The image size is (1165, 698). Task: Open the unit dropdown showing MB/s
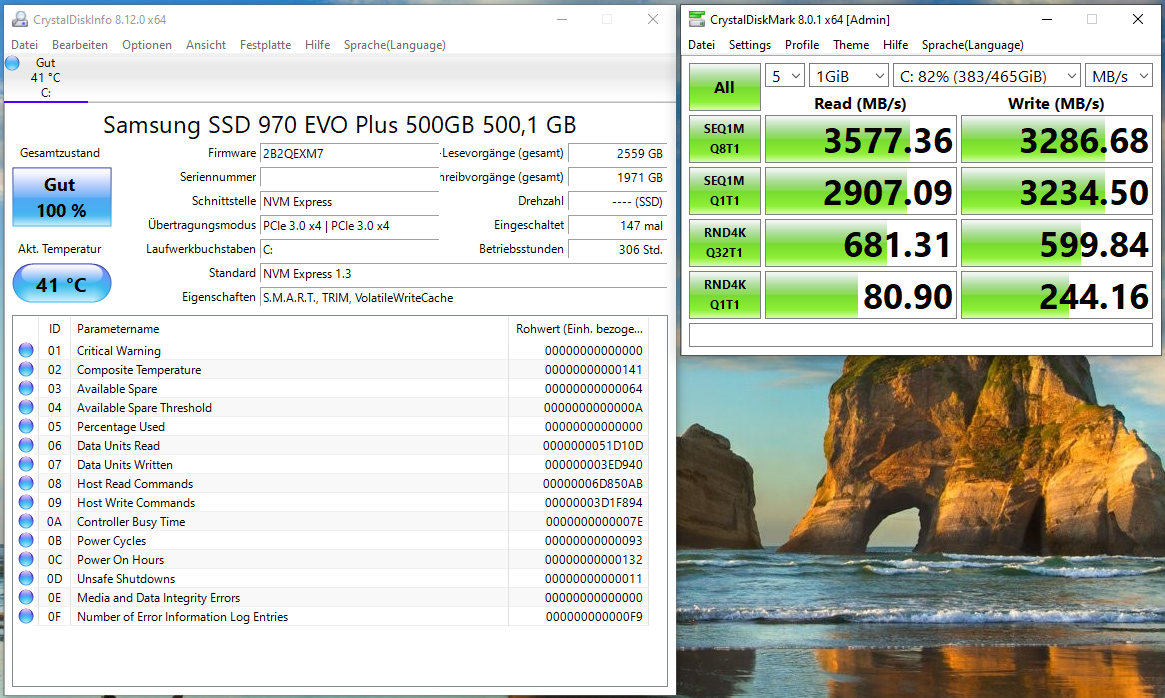[x=1119, y=76]
